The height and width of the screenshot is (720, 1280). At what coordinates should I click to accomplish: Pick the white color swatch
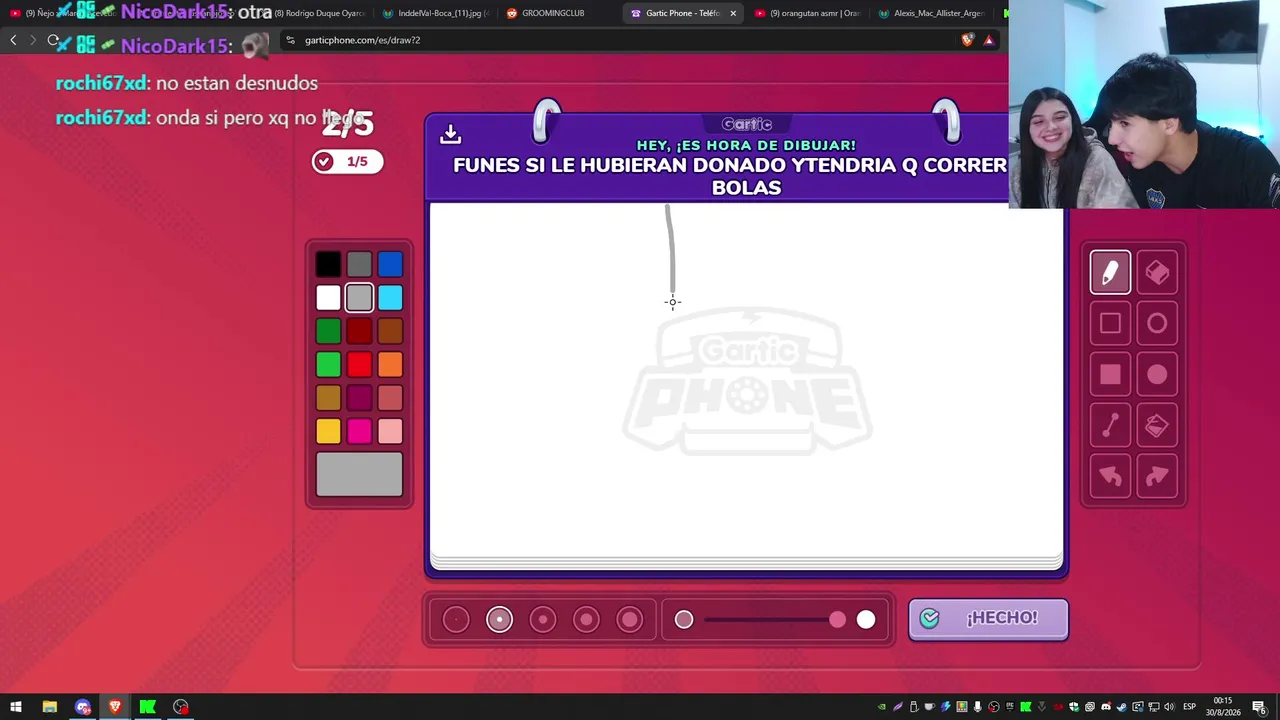(328, 297)
